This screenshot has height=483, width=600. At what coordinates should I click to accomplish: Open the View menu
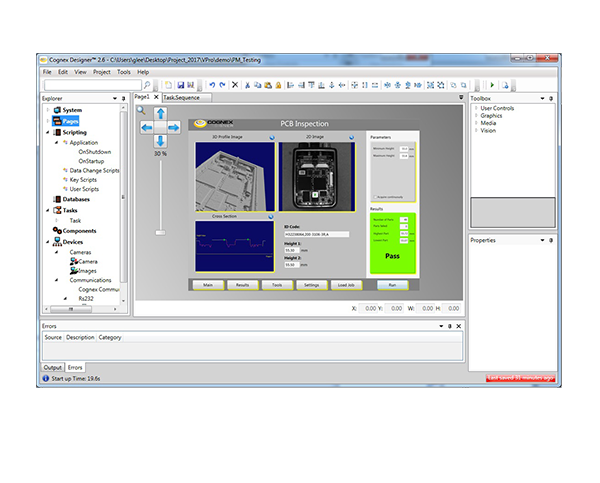click(80, 72)
